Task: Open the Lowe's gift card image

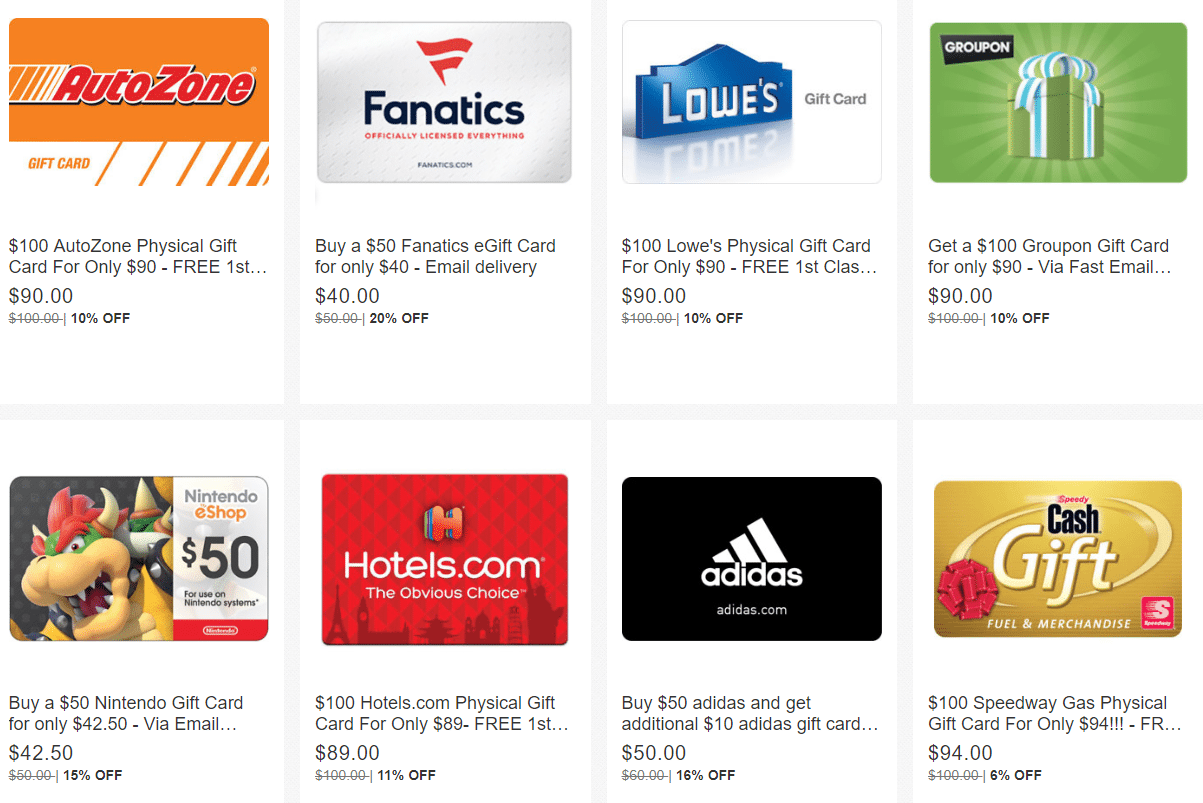Action: (751, 102)
